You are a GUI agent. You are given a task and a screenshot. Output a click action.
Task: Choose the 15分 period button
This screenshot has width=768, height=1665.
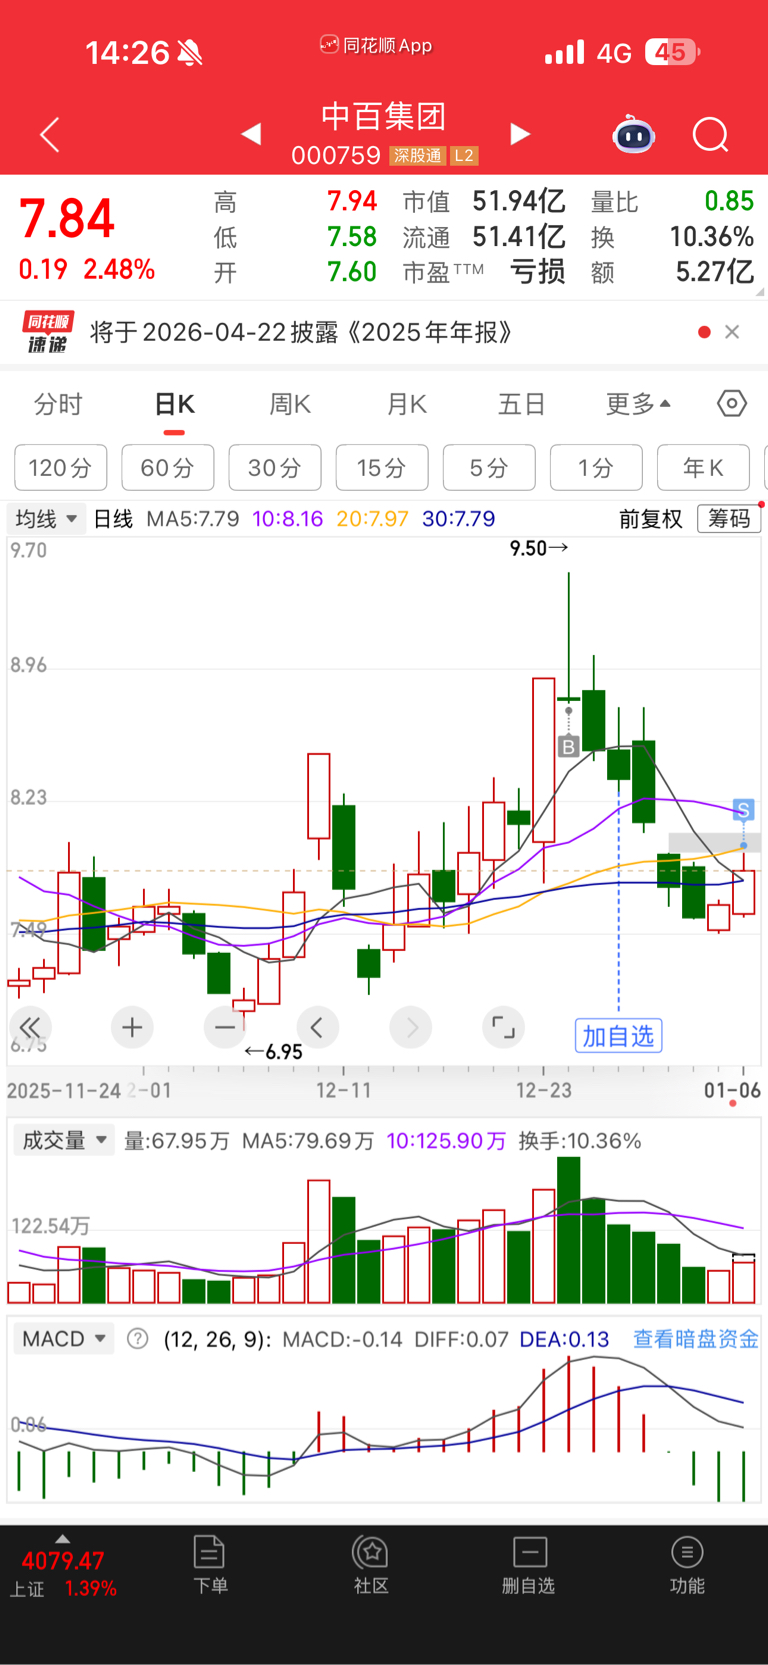(x=382, y=468)
